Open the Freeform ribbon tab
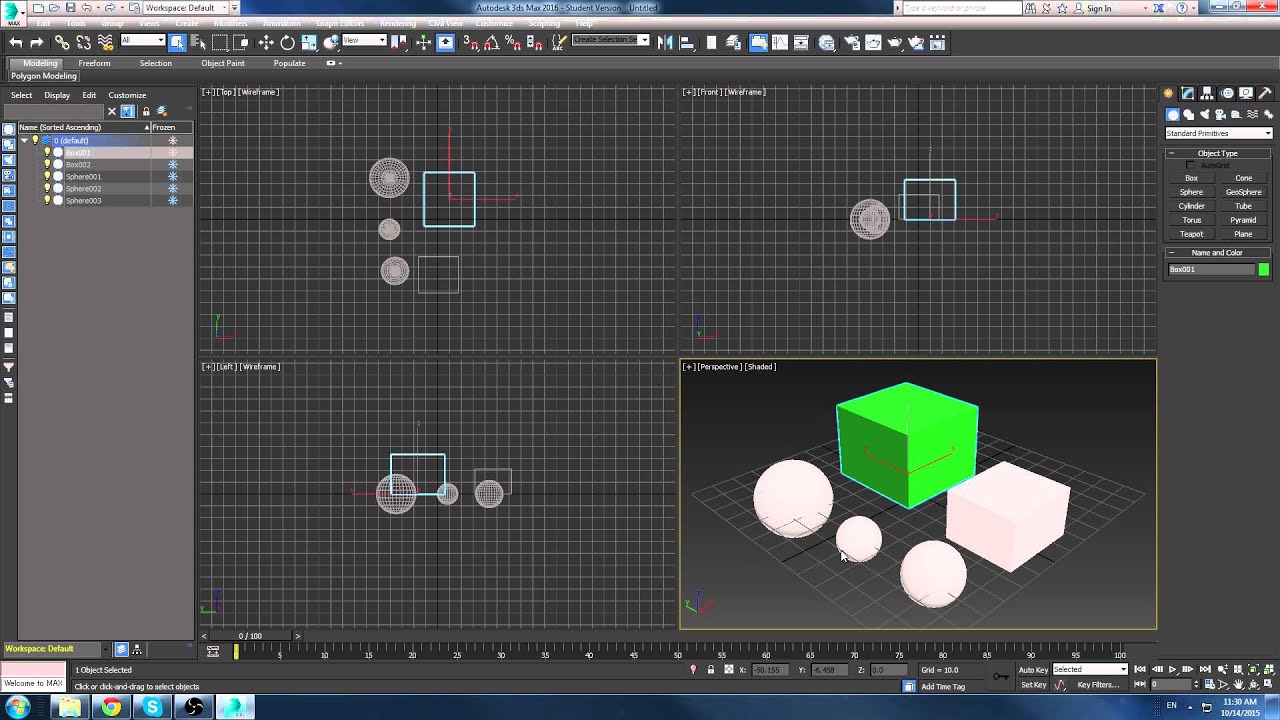1280x720 pixels. tap(94, 63)
